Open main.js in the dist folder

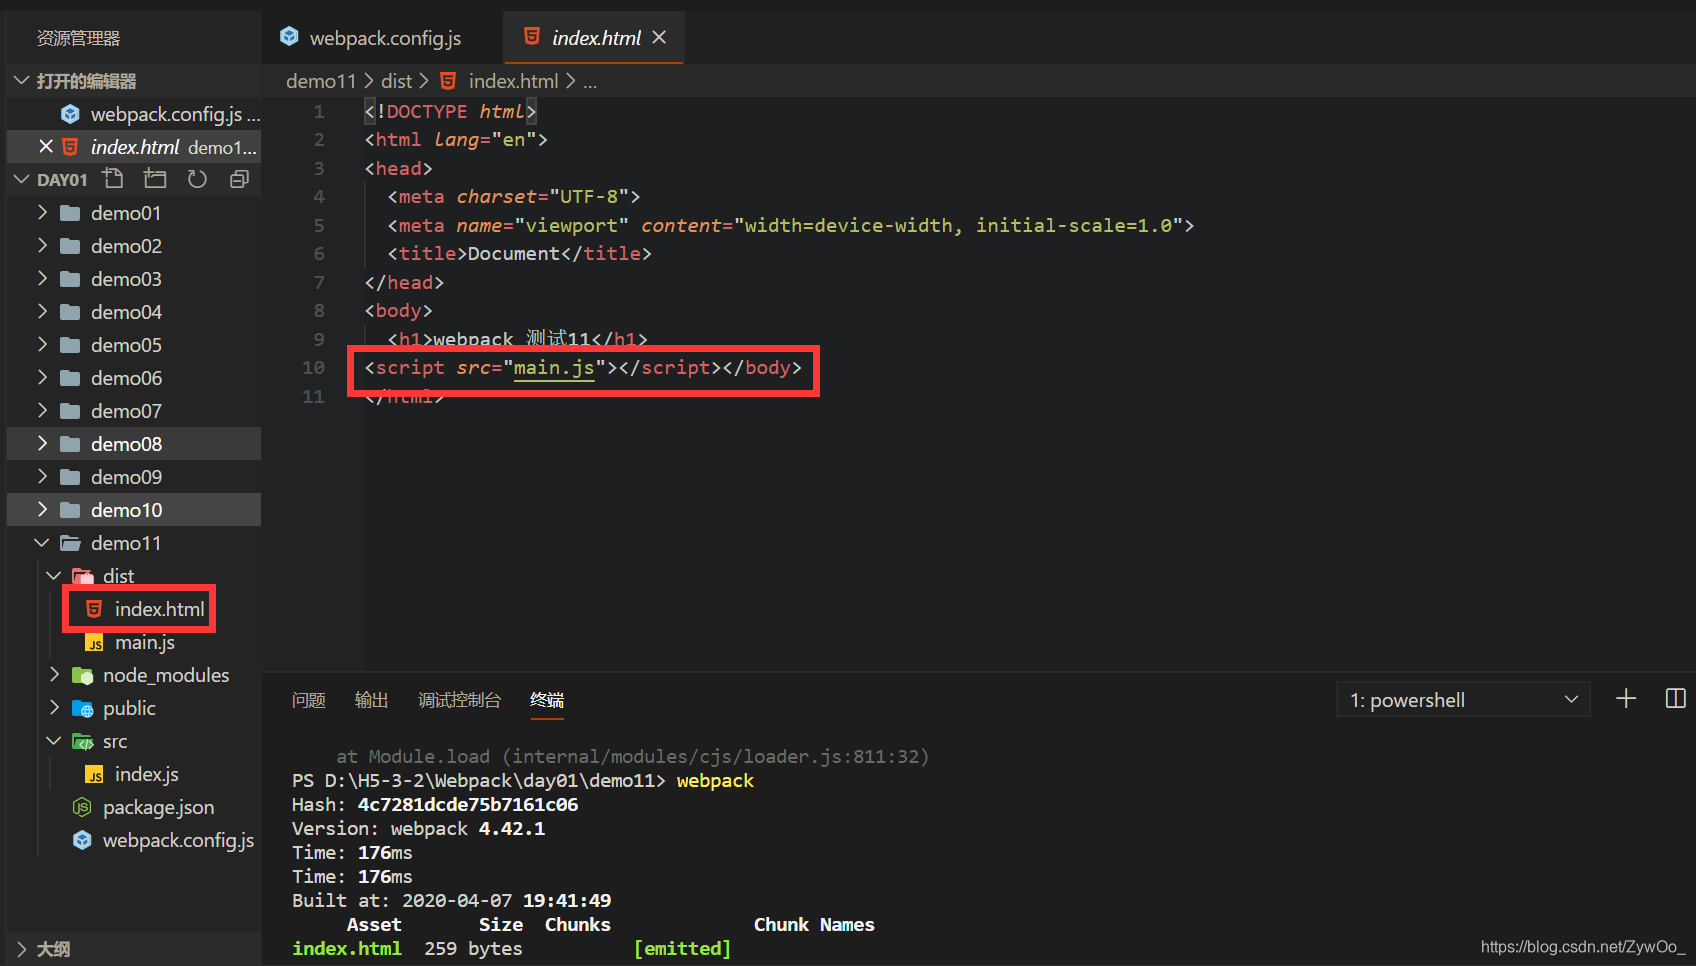pyautogui.click(x=134, y=642)
